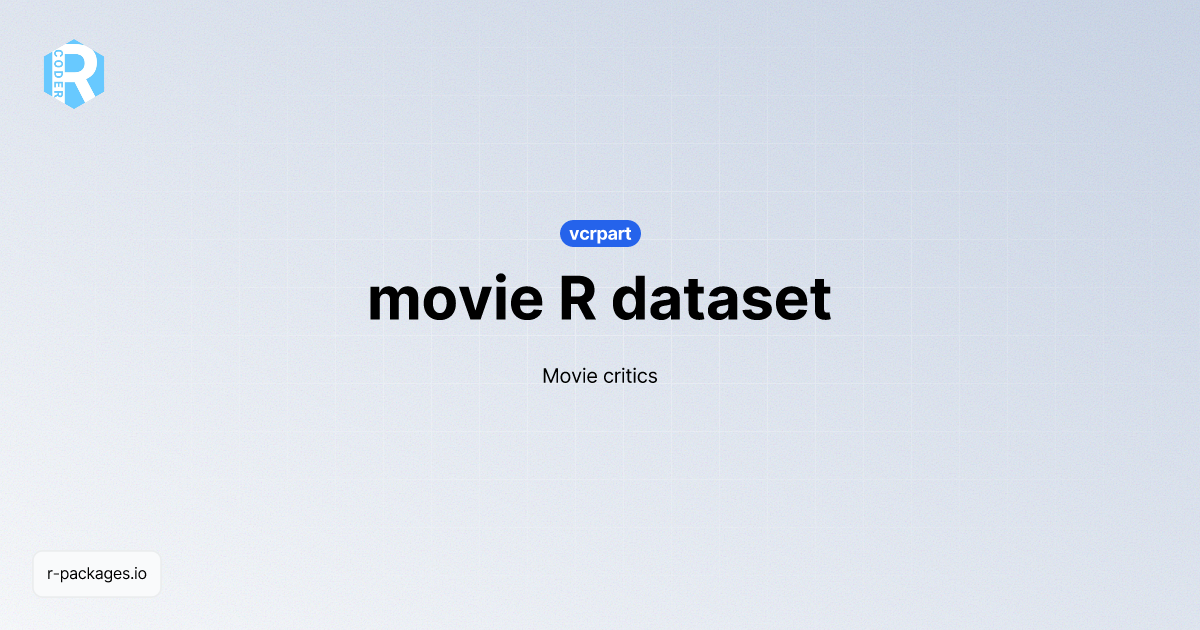Select the movie R dataset heading

pos(600,298)
